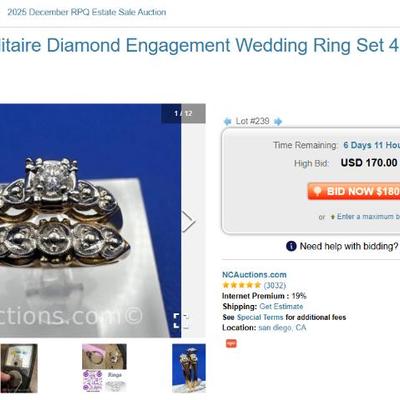Advance to the next photo with chevron
The image size is (400, 400).
click(x=188, y=221)
